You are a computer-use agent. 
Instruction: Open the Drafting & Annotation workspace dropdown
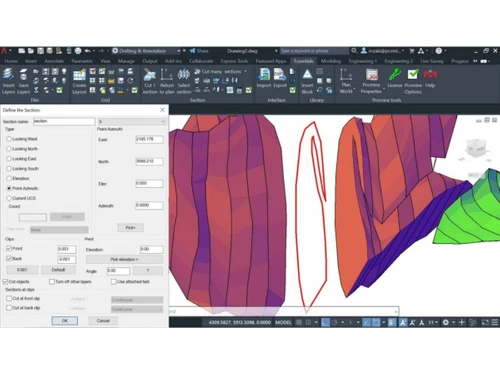[x=146, y=51]
